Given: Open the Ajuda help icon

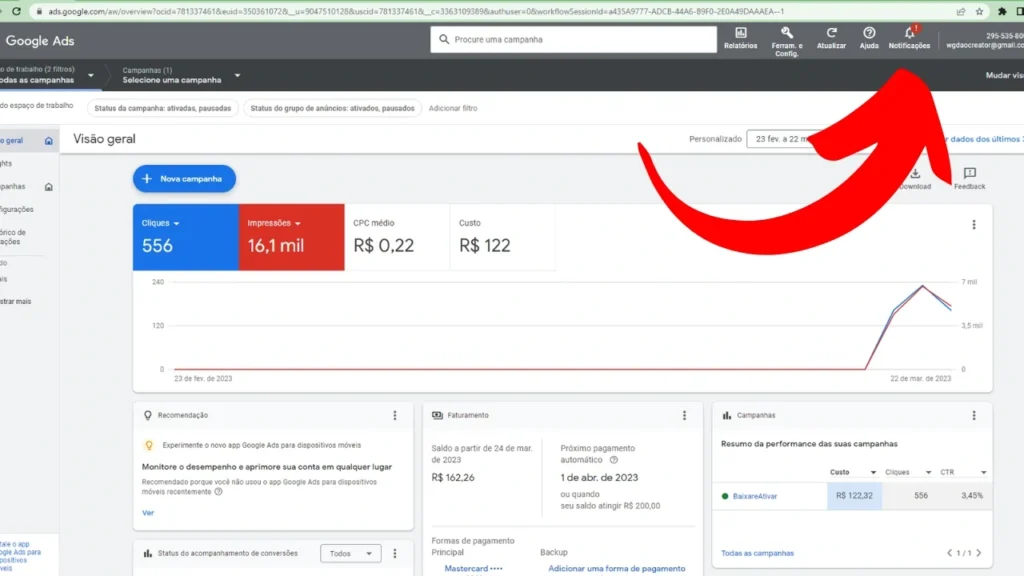Looking at the screenshot, I should (x=869, y=34).
